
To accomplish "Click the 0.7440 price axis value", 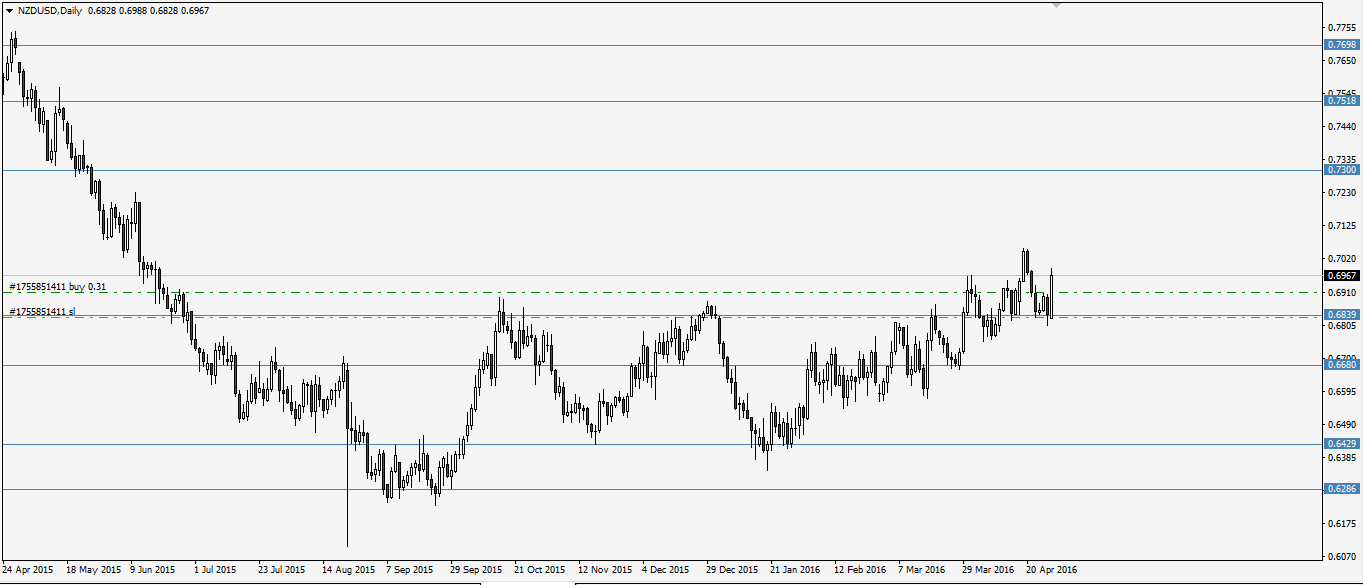I will [x=1343, y=126].
